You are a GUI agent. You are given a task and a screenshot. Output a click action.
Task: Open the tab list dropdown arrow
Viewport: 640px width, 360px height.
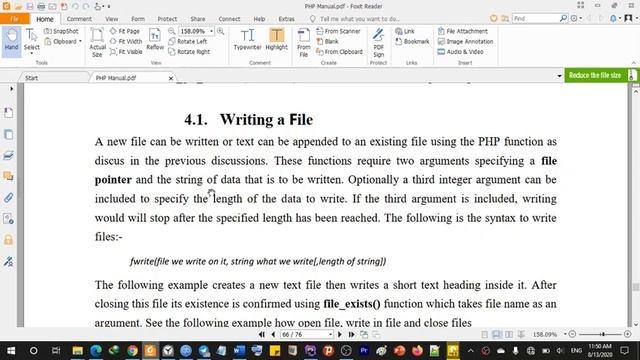coord(559,76)
